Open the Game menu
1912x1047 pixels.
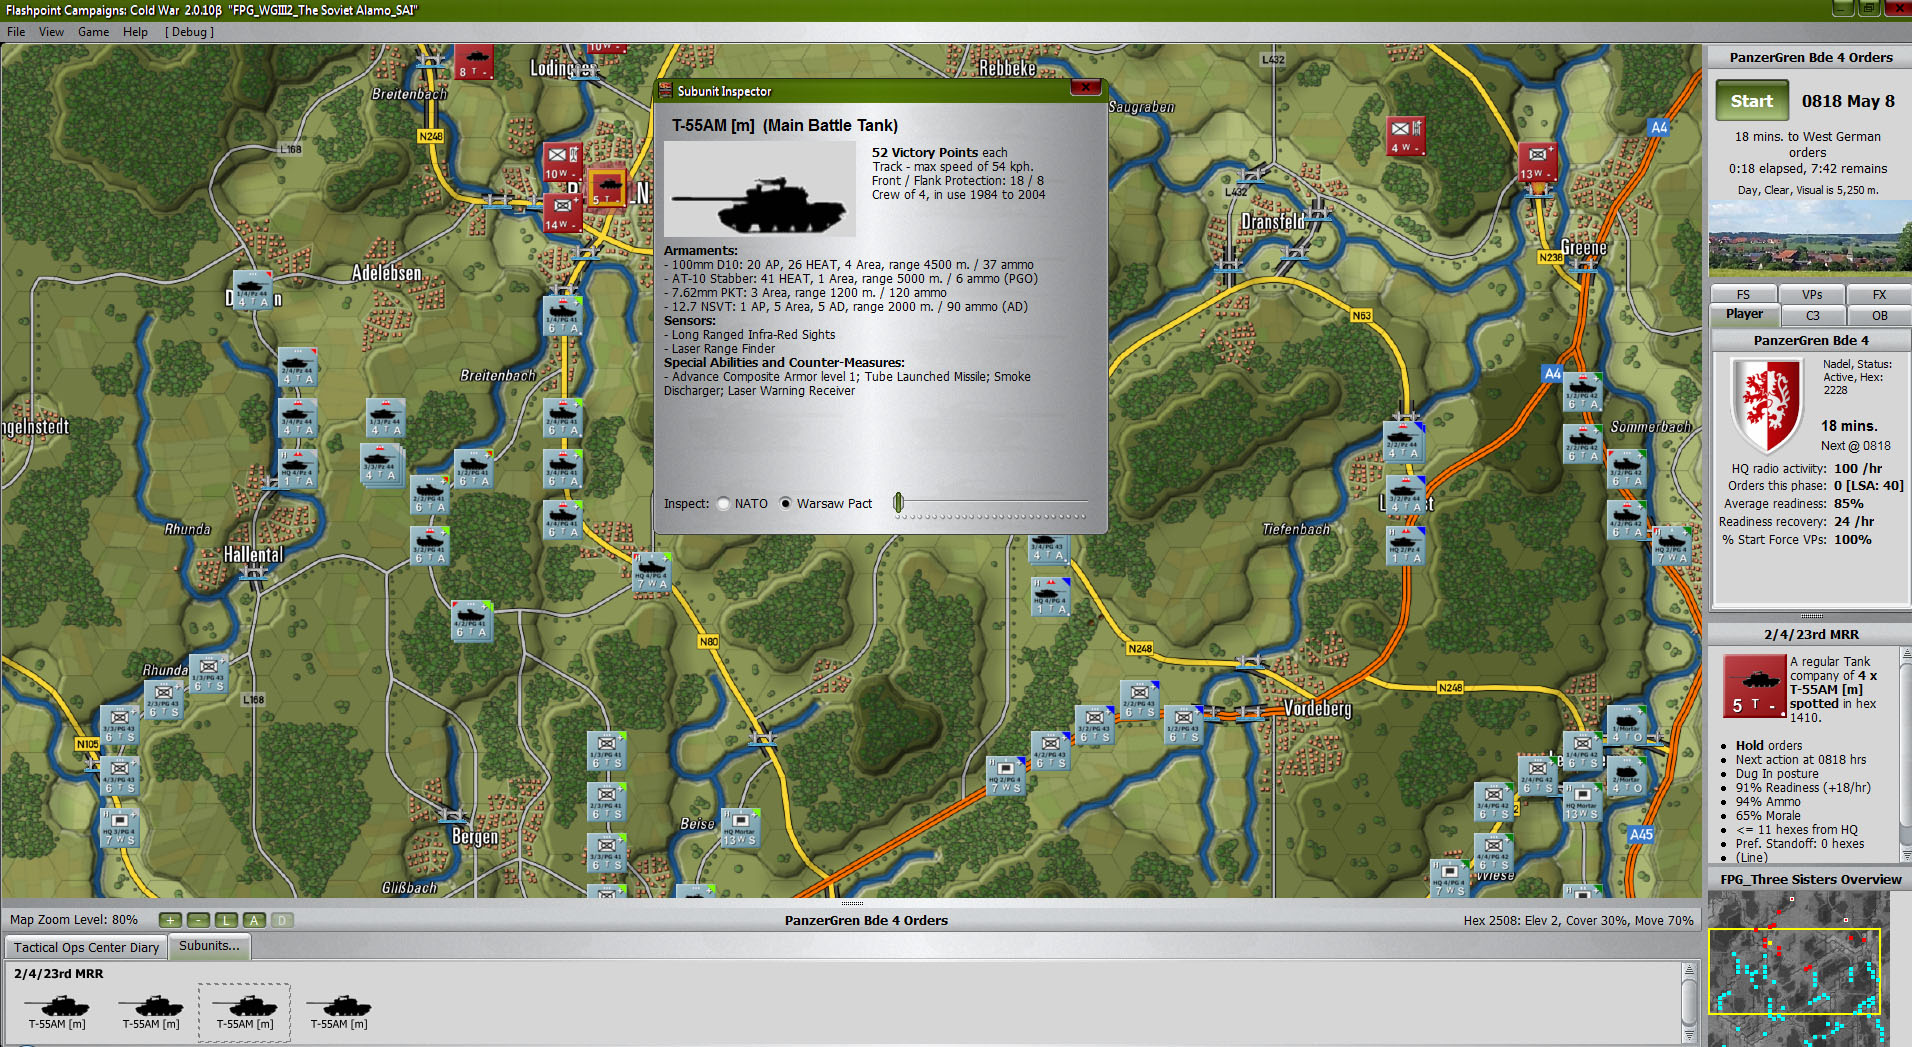point(93,31)
